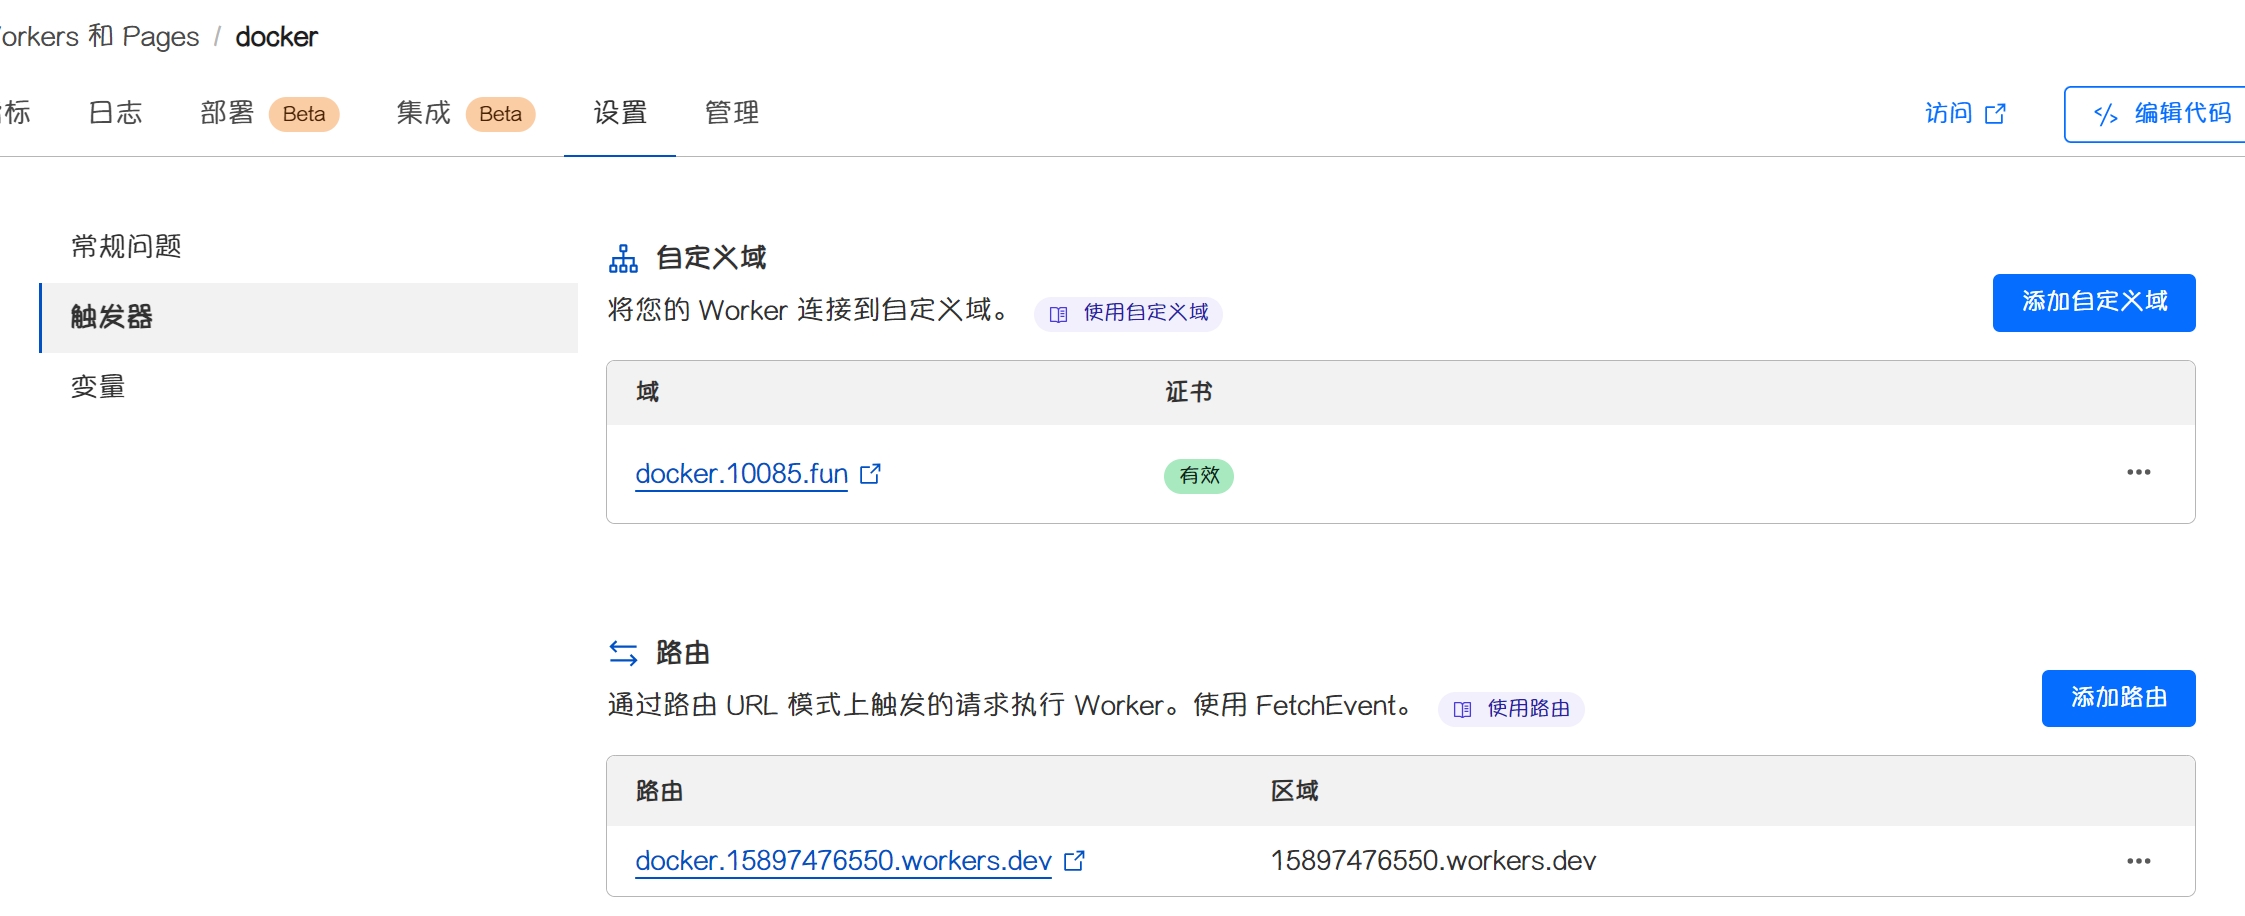Open the 使用路由 documentation link

point(1511,709)
